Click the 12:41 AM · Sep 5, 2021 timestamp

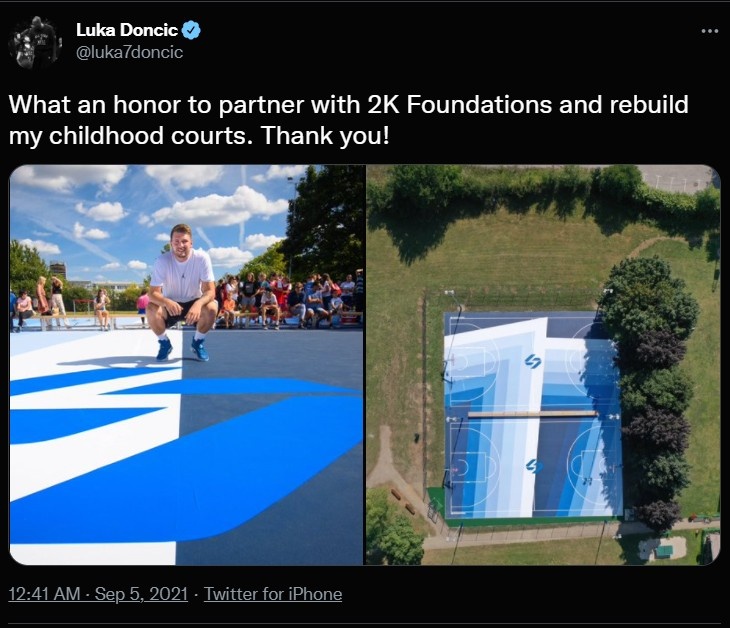[x=98, y=594]
